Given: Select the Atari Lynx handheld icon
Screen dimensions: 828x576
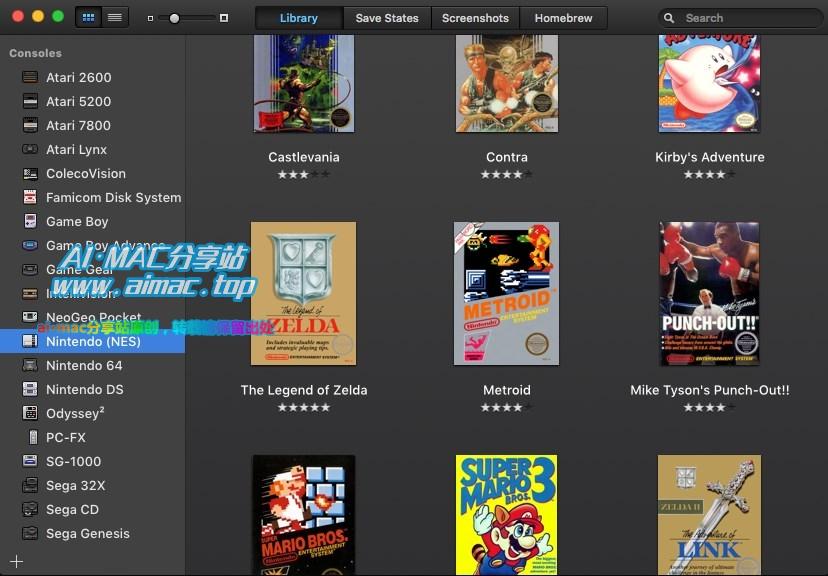Looking at the screenshot, I should pos(30,149).
